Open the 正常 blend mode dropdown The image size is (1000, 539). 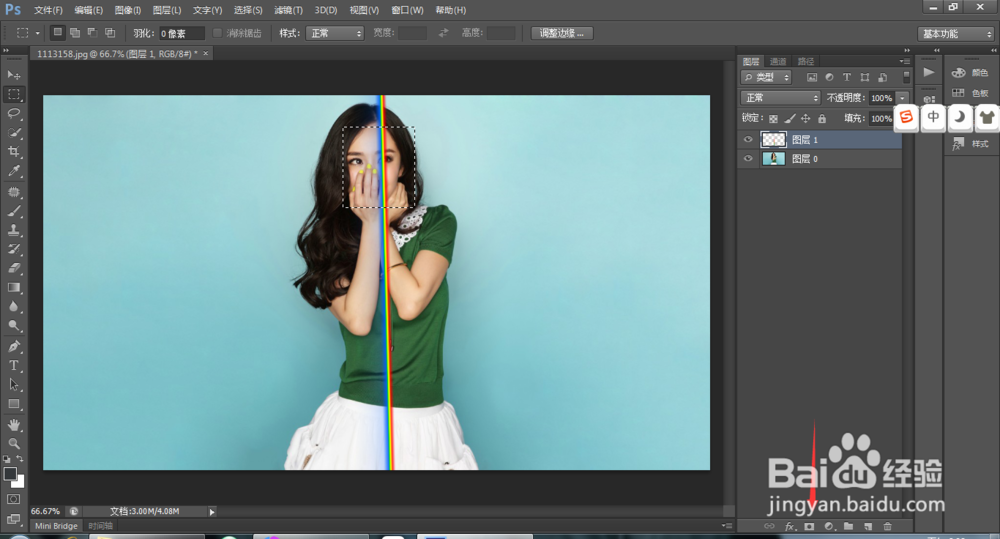[780, 98]
